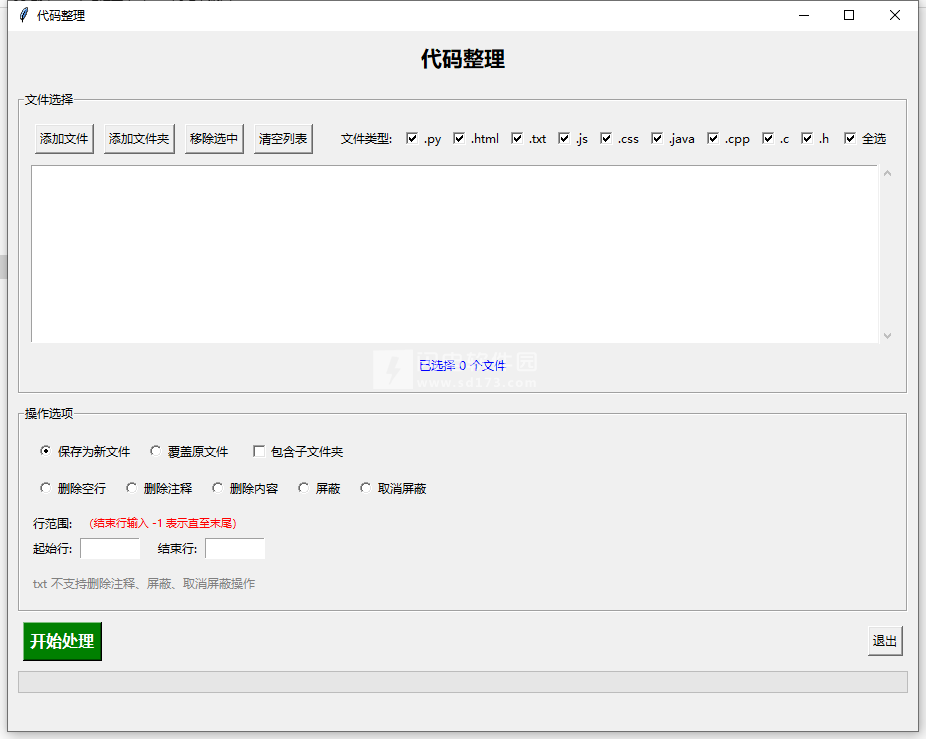Click the 退出 button
The height and width of the screenshot is (739, 926).
884,641
